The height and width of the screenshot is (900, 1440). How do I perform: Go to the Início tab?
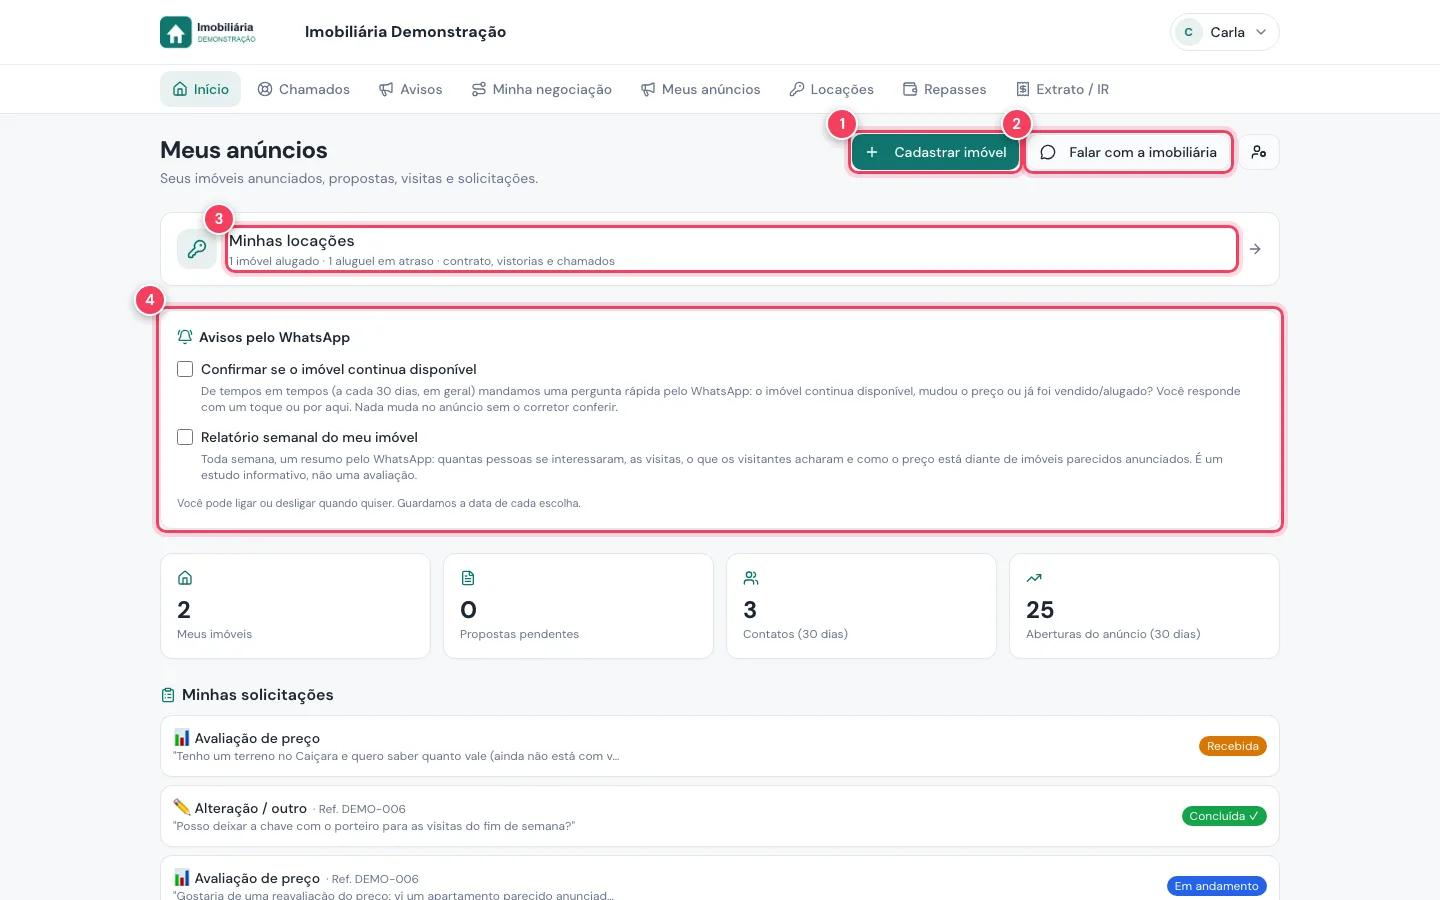tap(200, 89)
